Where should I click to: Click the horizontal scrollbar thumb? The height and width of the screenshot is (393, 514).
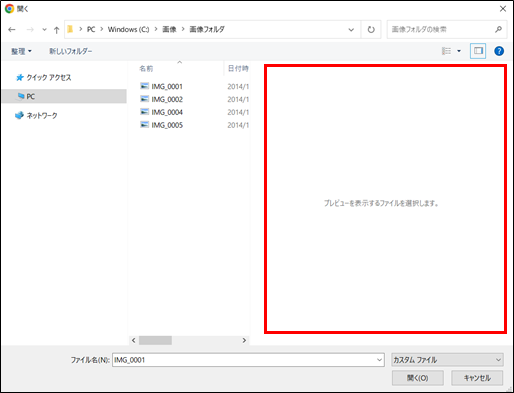coord(155,340)
